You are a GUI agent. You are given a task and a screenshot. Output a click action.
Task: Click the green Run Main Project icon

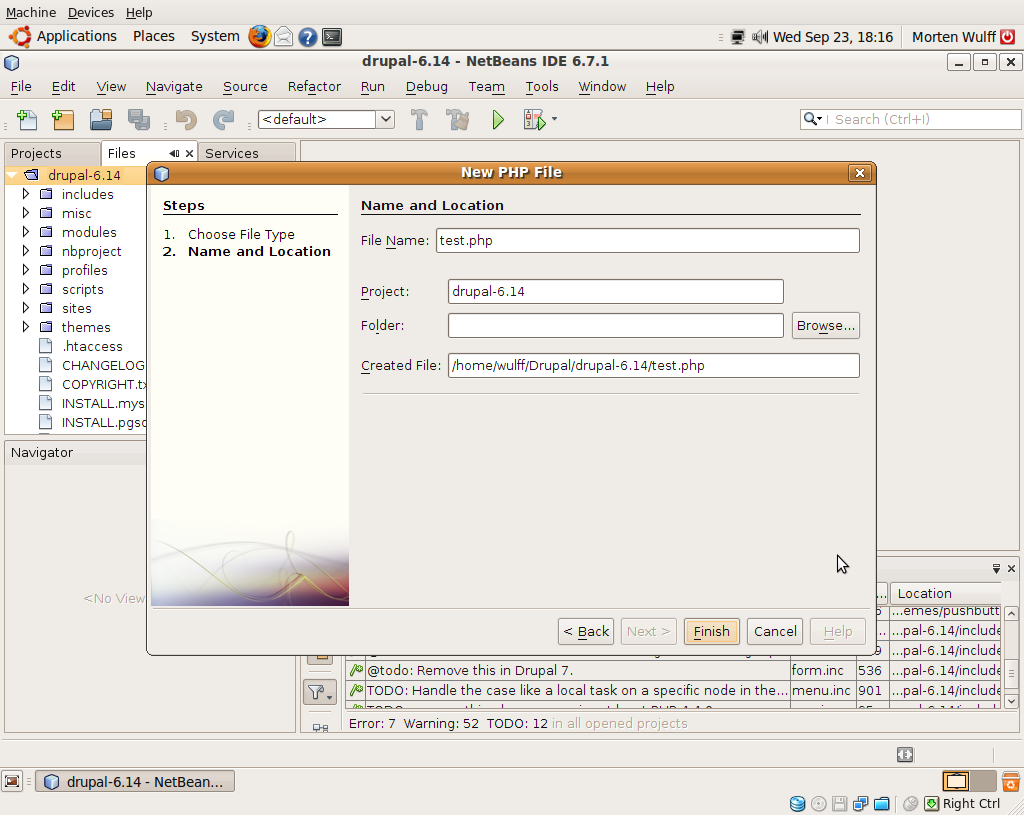(498, 120)
